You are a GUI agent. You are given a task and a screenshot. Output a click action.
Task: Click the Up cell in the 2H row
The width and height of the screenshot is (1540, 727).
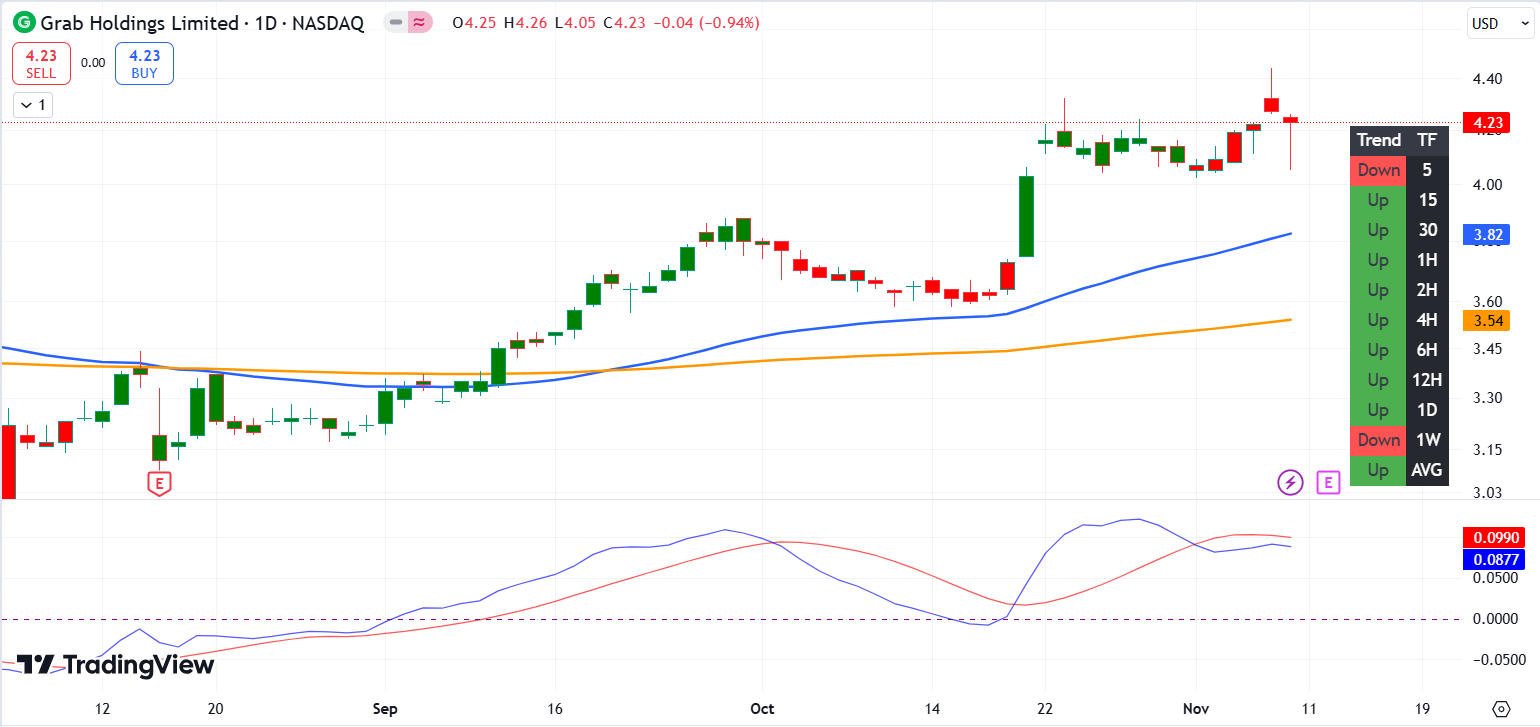click(1378, 290)
